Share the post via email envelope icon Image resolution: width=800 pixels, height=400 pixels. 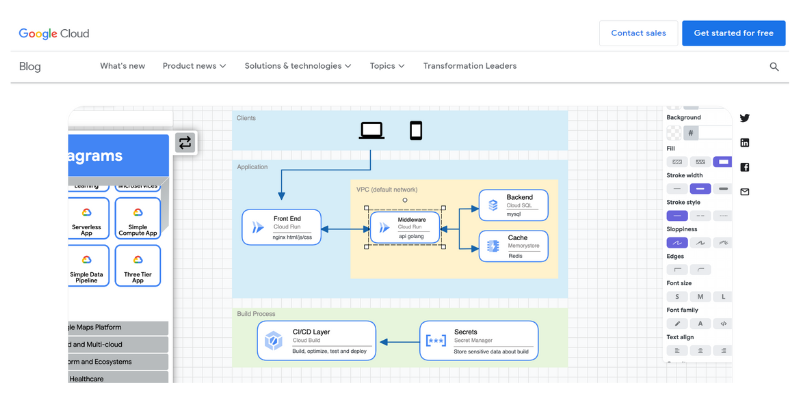tap(744, 192)
